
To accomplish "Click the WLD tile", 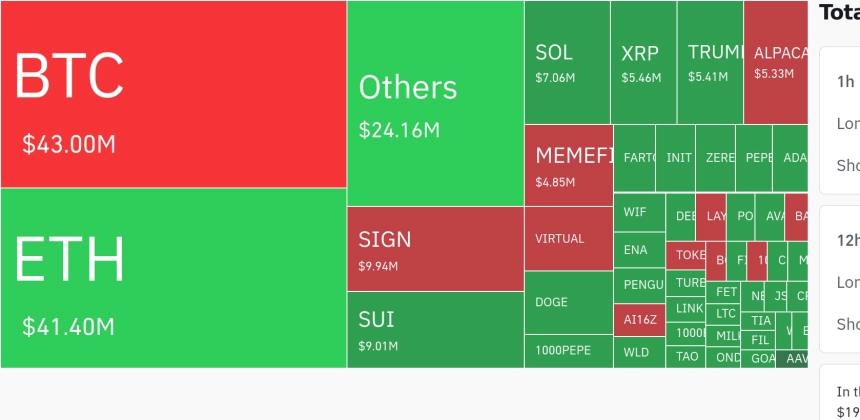I will (640, 352).
